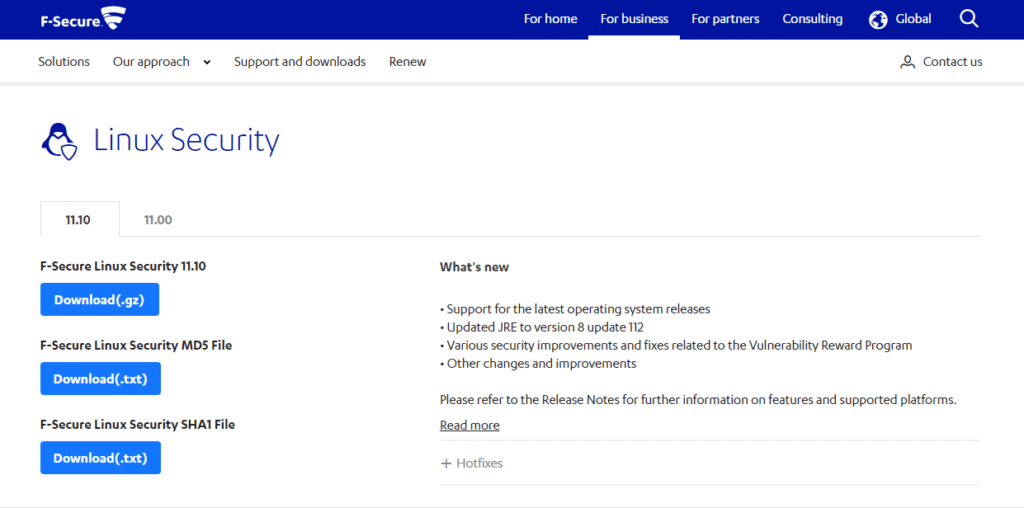This screenshot has height=508, width=1024.
Task: Switch to the 11.00 version tab
Action: pyautogui.click(x=158, y=220)
